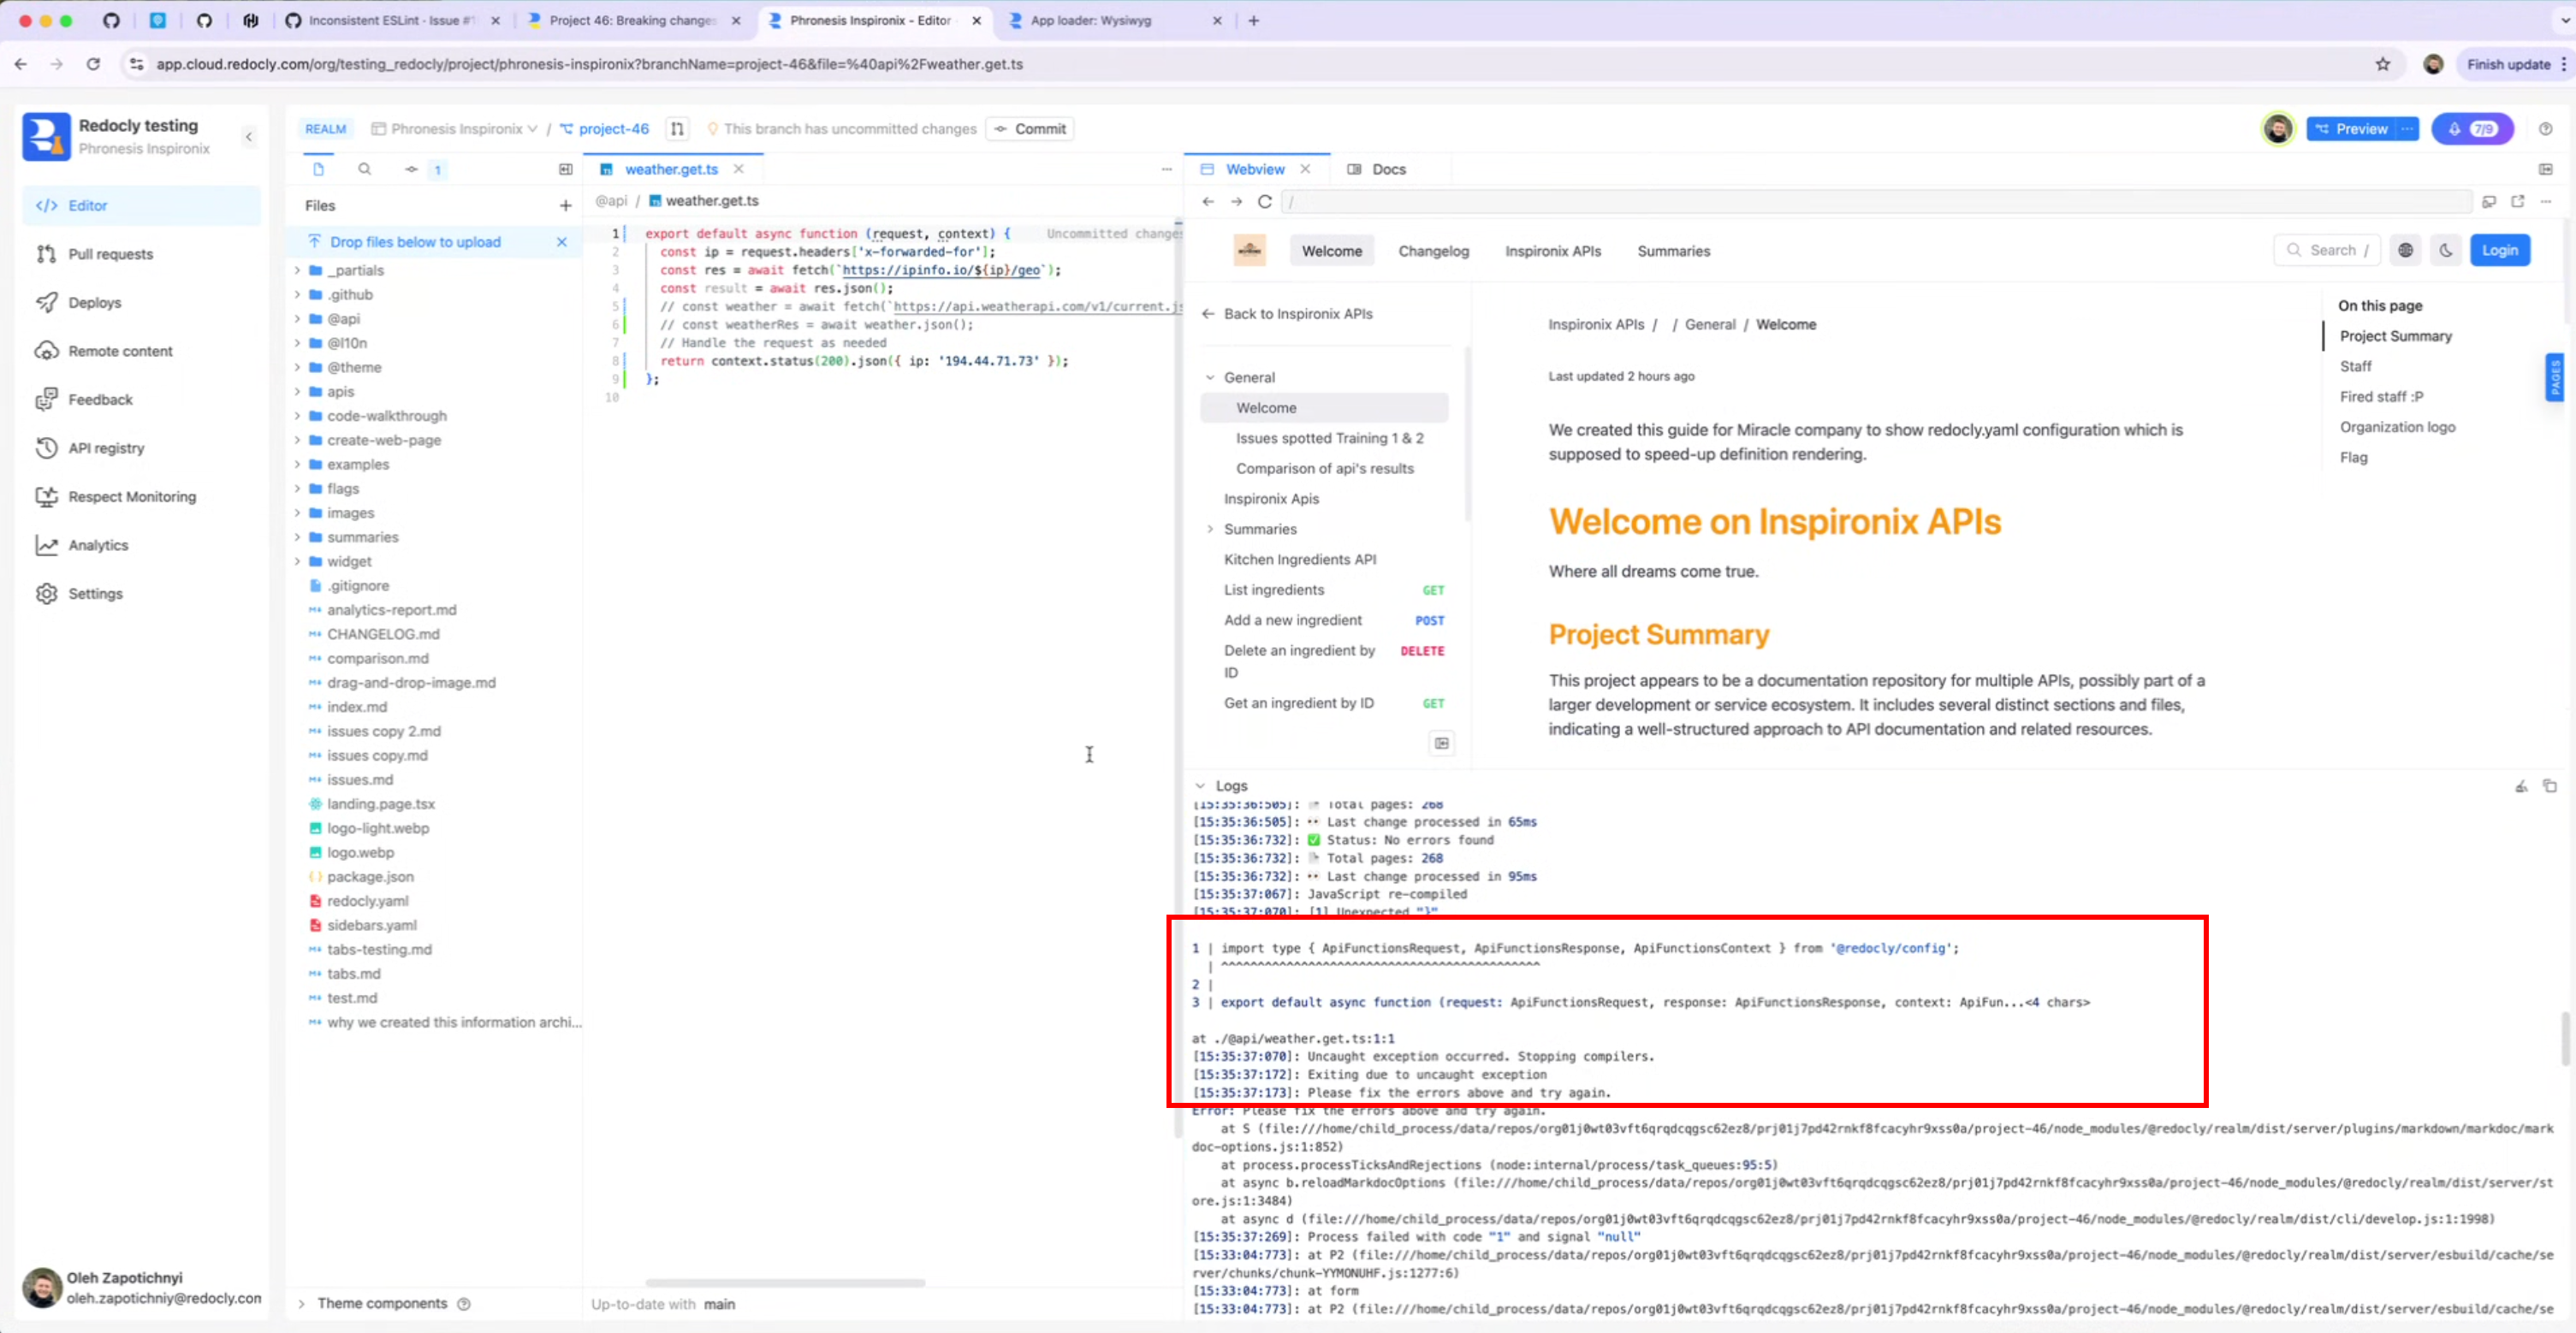The width and height of the screenshot is (2576, 1333).
Task: Add a new file with the plus icon
Action: pyautogui.click(x=565, y=205)
